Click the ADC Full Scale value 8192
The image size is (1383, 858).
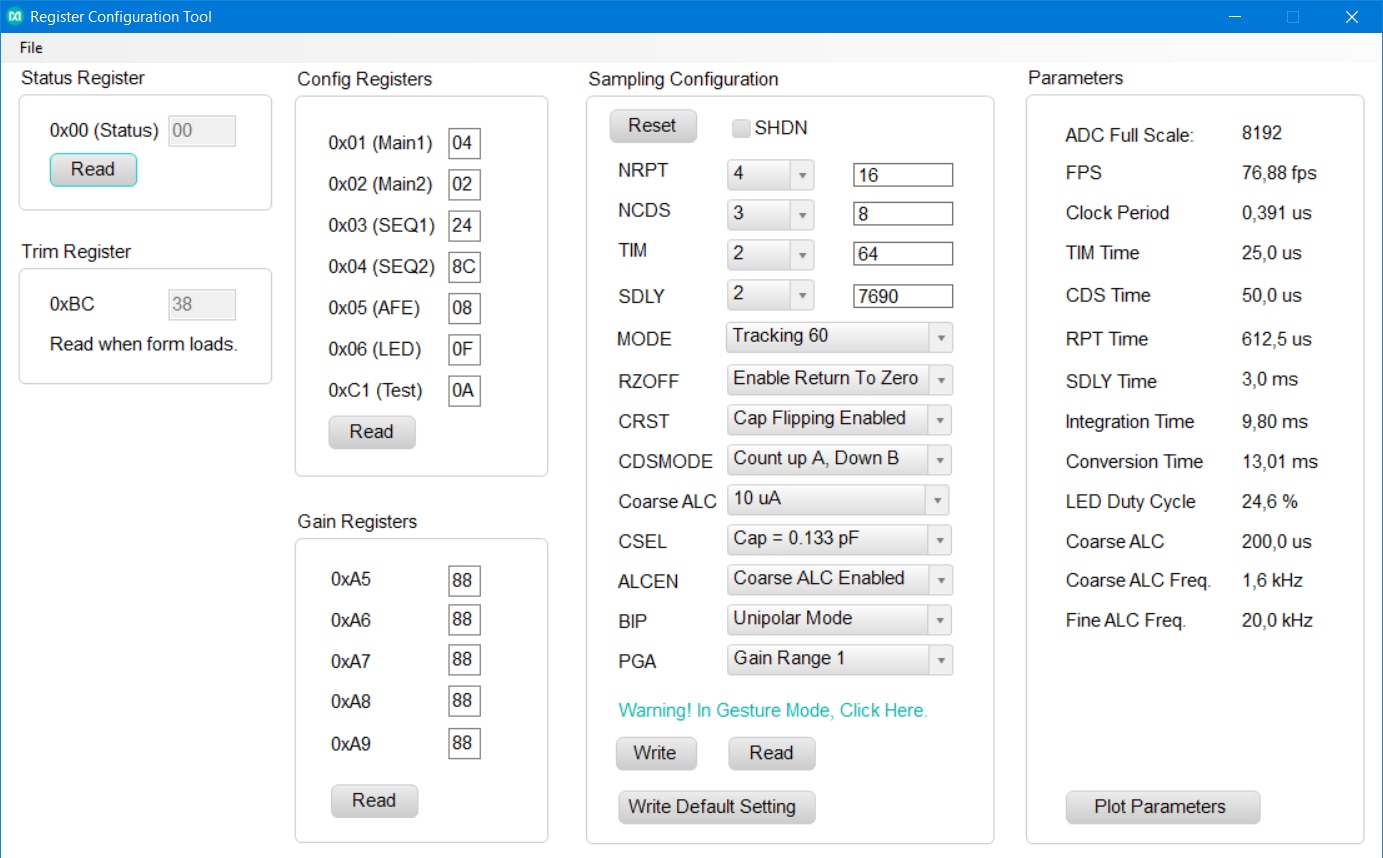coord(1261,134)
